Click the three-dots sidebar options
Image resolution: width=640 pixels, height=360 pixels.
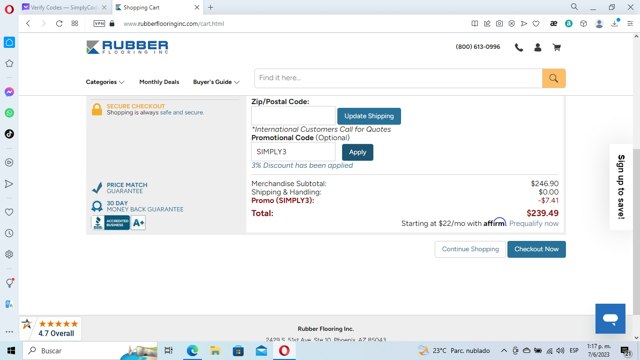point(9,332)
